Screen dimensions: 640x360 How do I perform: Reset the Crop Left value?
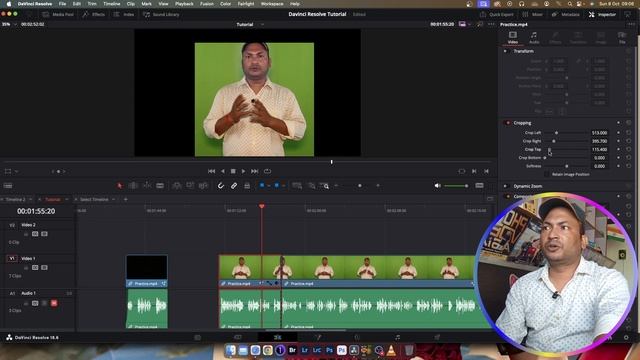[629, 133]
